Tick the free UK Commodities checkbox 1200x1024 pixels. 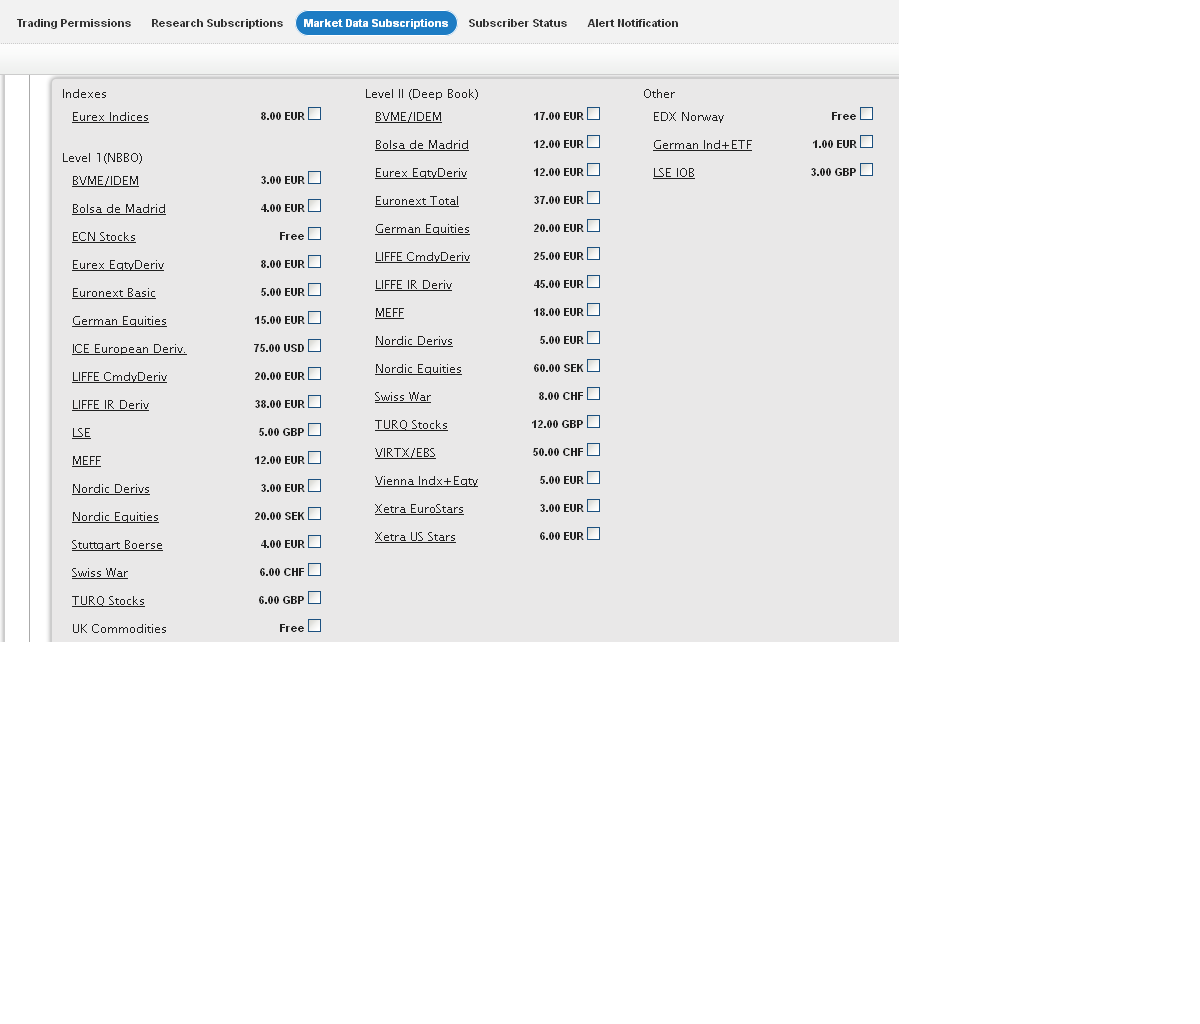(x=315, y=626)
